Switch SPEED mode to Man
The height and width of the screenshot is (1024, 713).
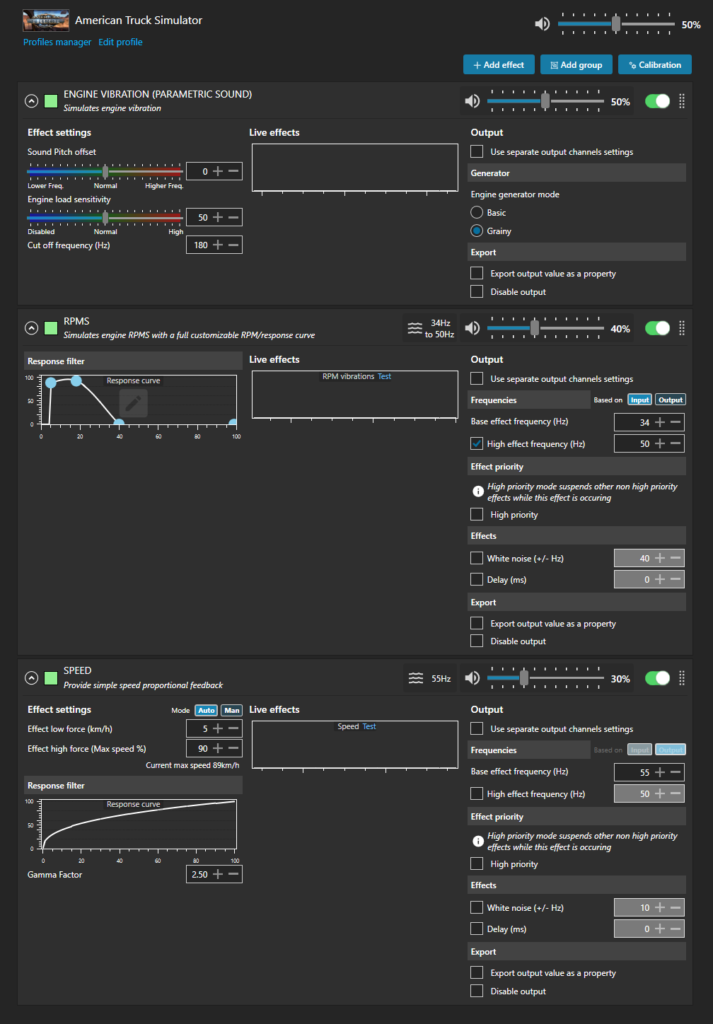pyautogui.click(x=231, y=710)
